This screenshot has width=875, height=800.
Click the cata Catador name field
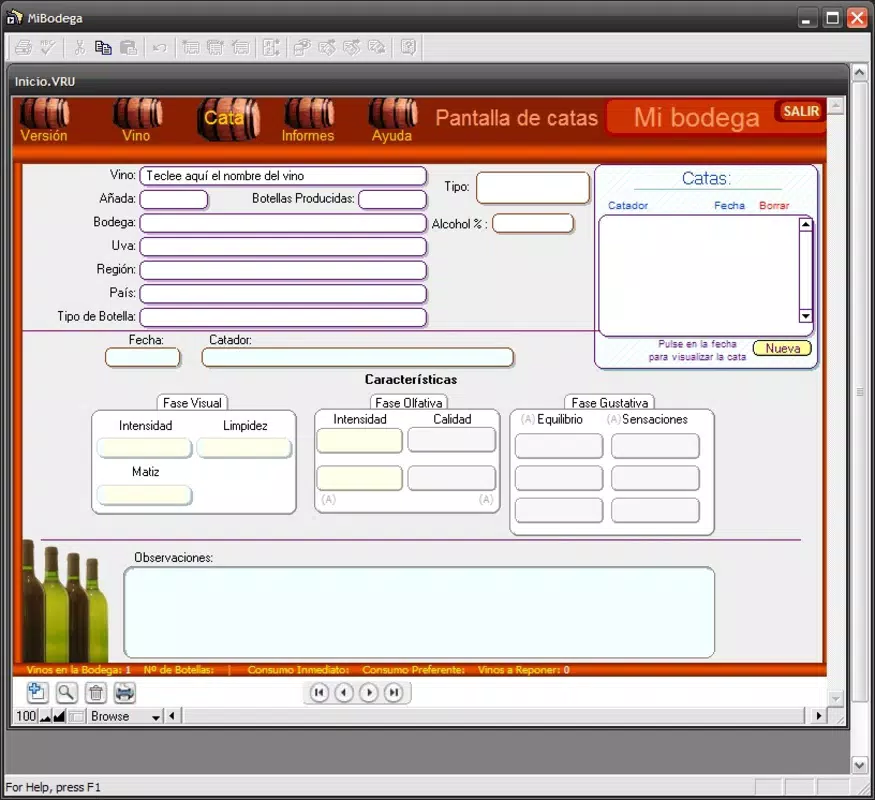358,358
